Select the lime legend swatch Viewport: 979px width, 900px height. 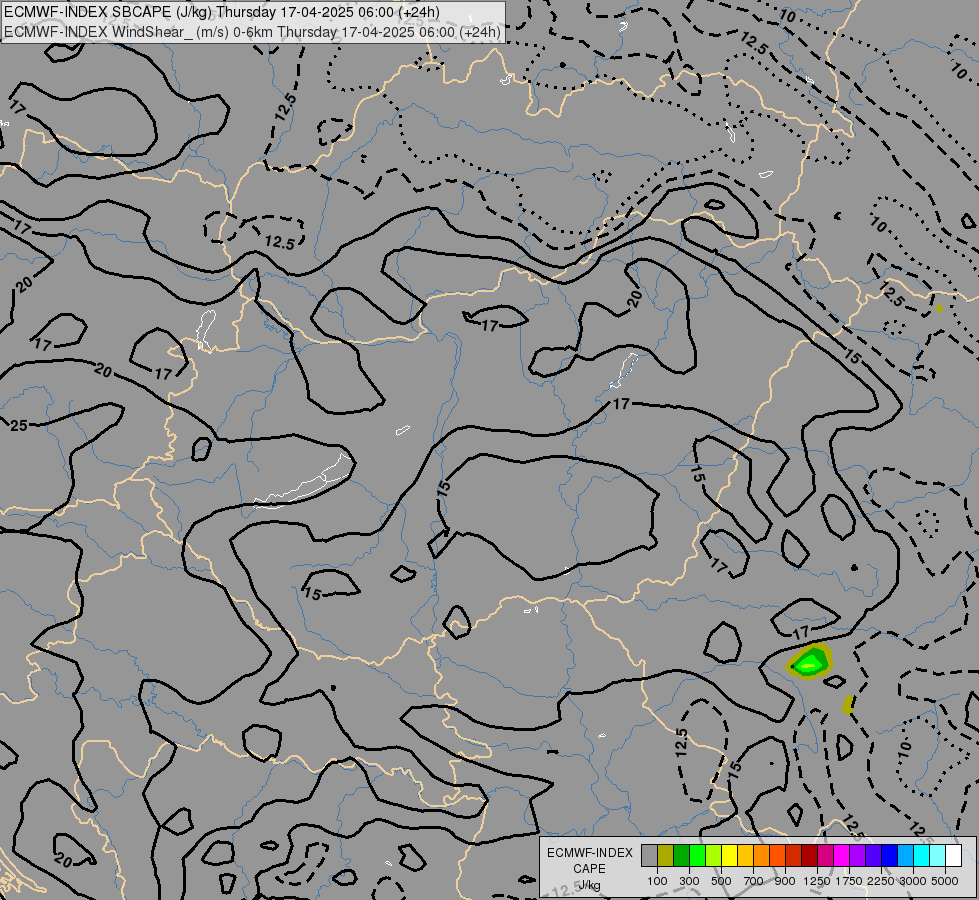tap(714, 856)
